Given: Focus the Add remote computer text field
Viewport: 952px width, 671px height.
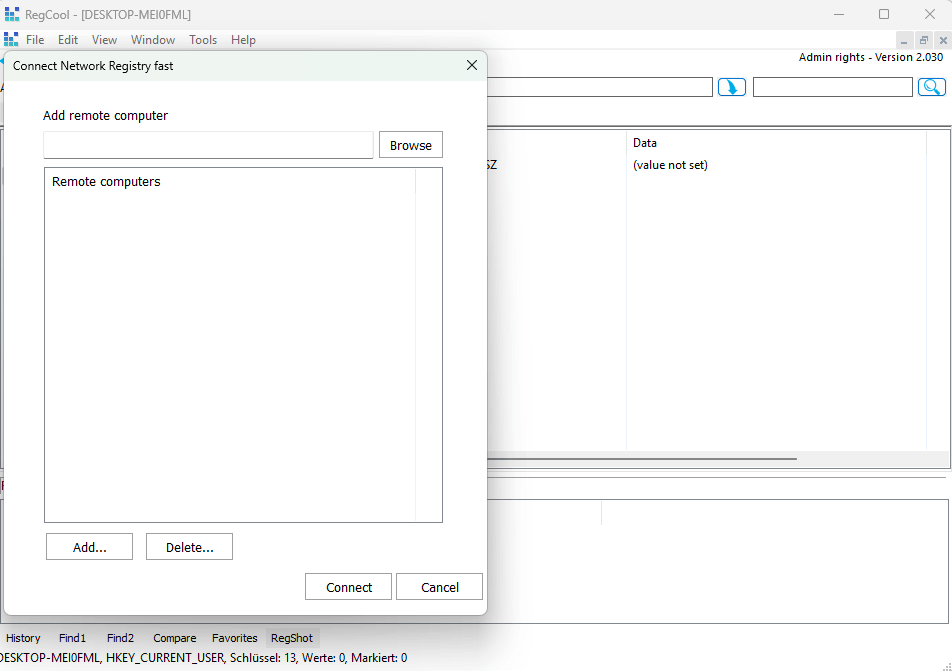Looking at the screenshot, I should pyautogui.click(x=208, y=145).
